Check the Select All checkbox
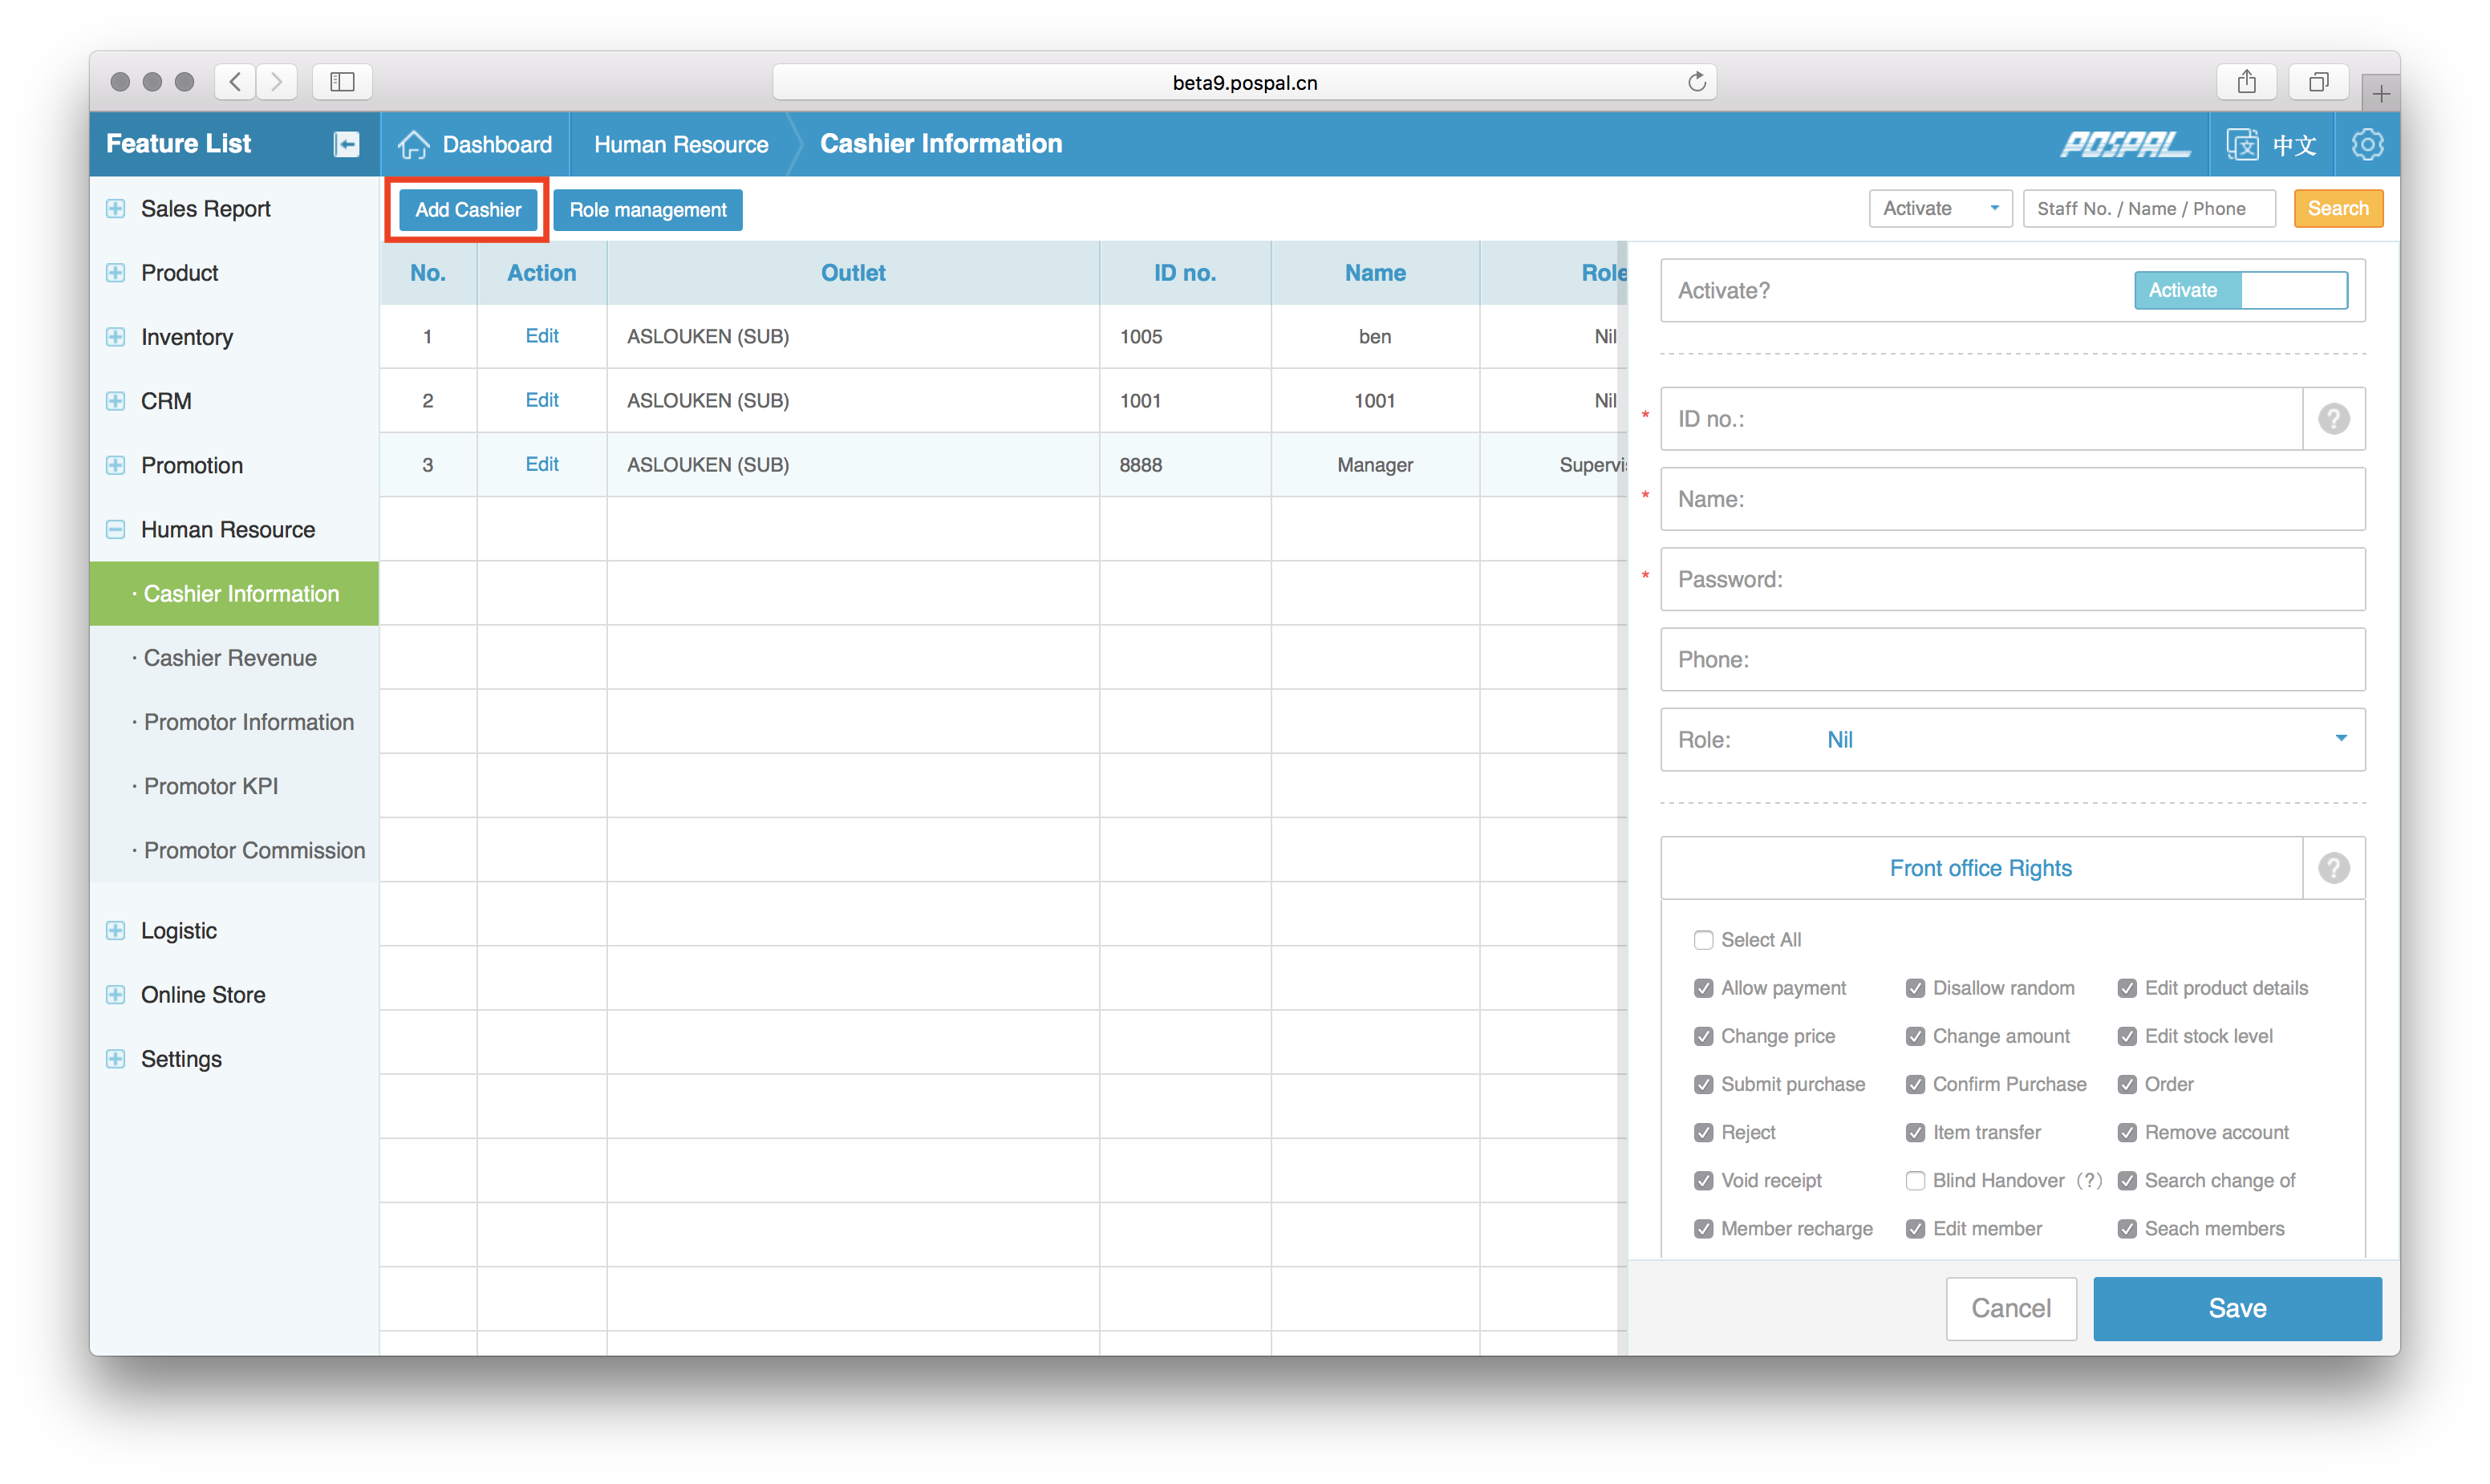Viewport: 2490px width, 1484px height. tap(1703, 940)
